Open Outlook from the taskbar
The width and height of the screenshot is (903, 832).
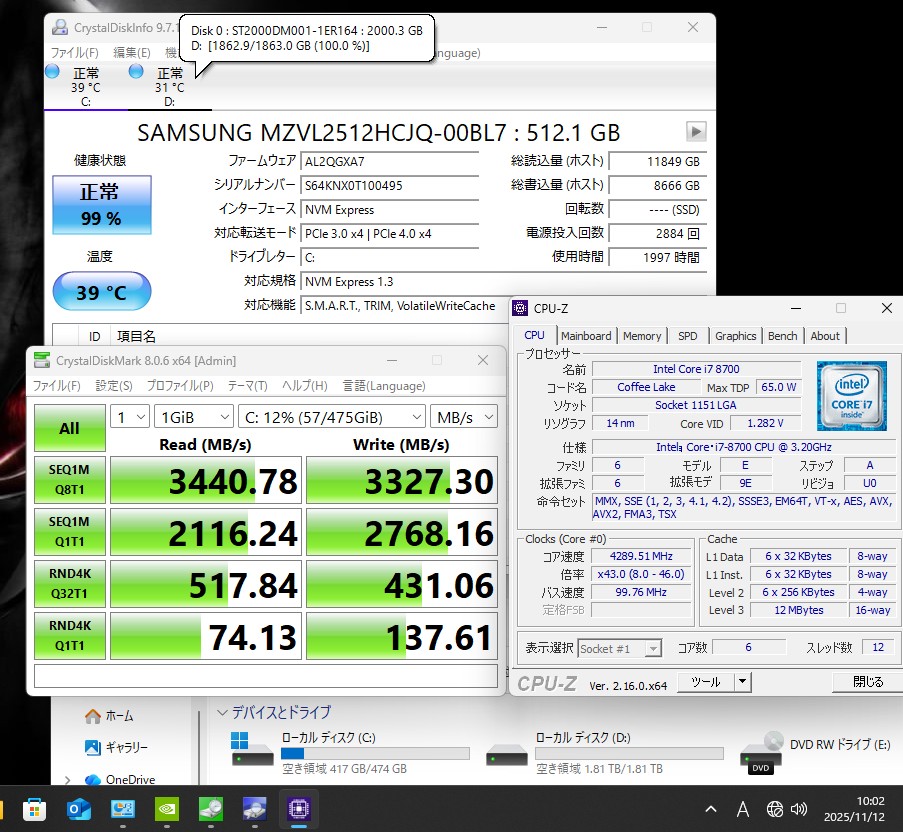(78, 808)
